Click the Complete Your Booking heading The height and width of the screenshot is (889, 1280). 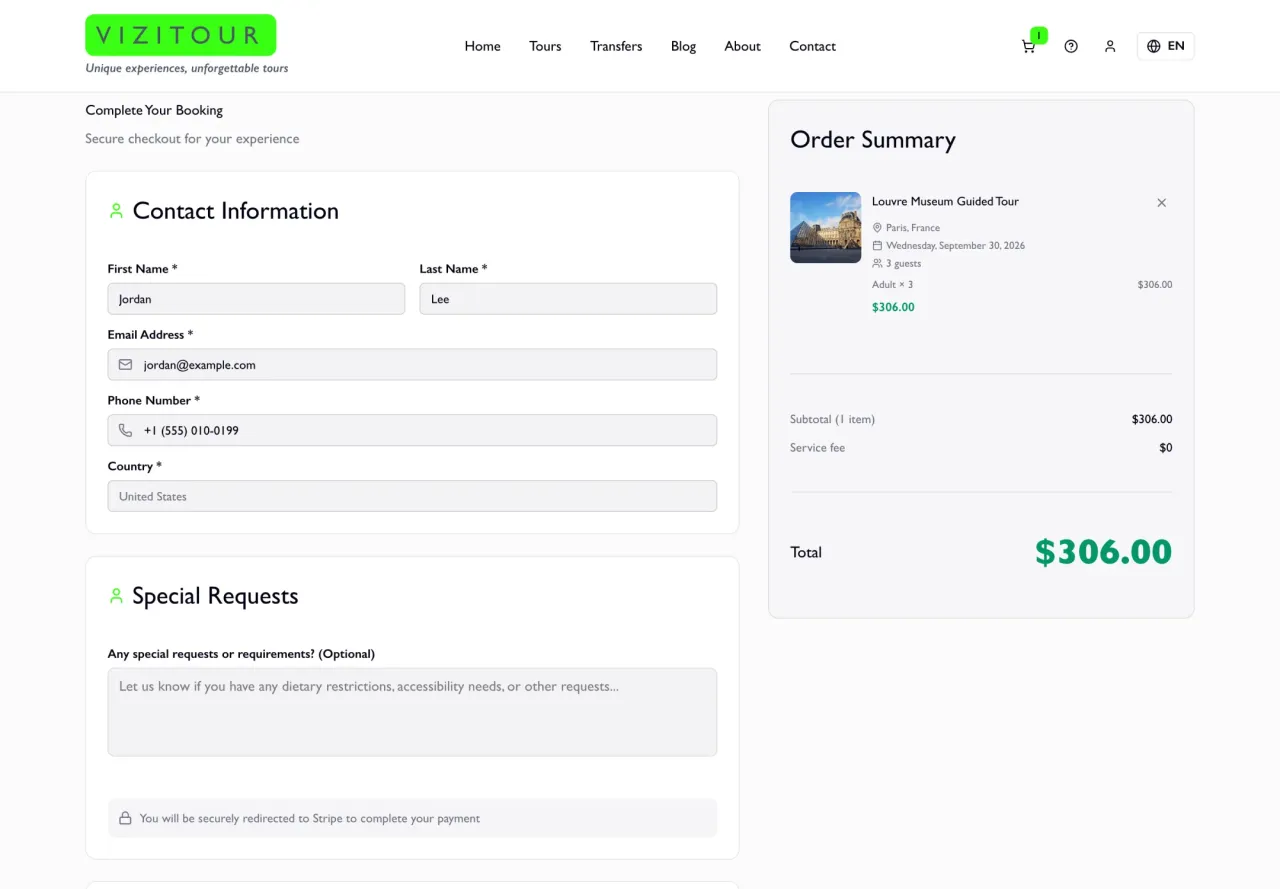(x=154, y=110)
